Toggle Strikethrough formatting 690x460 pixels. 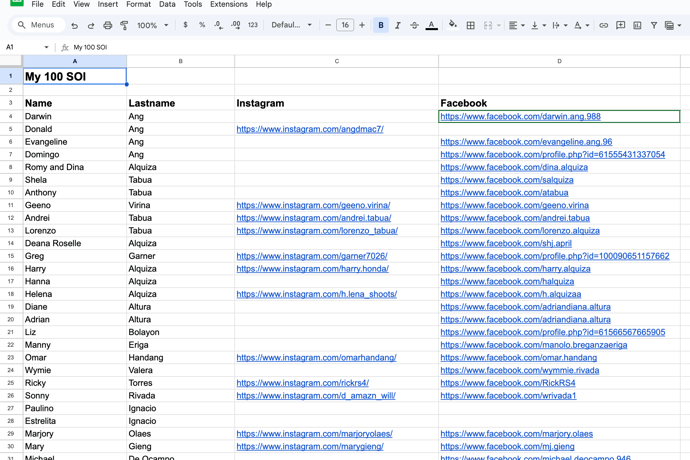[414, 26]
